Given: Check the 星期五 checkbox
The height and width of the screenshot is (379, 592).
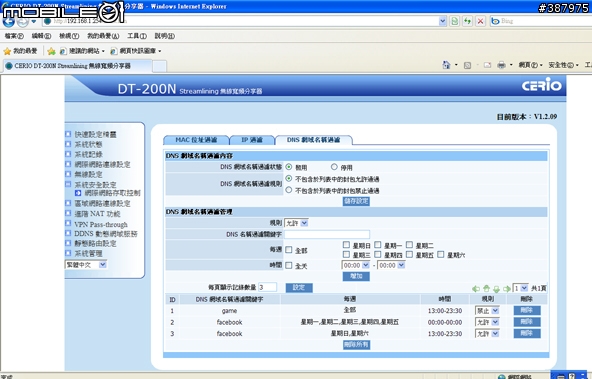Looking at the screenshot, I should [409, 254].
